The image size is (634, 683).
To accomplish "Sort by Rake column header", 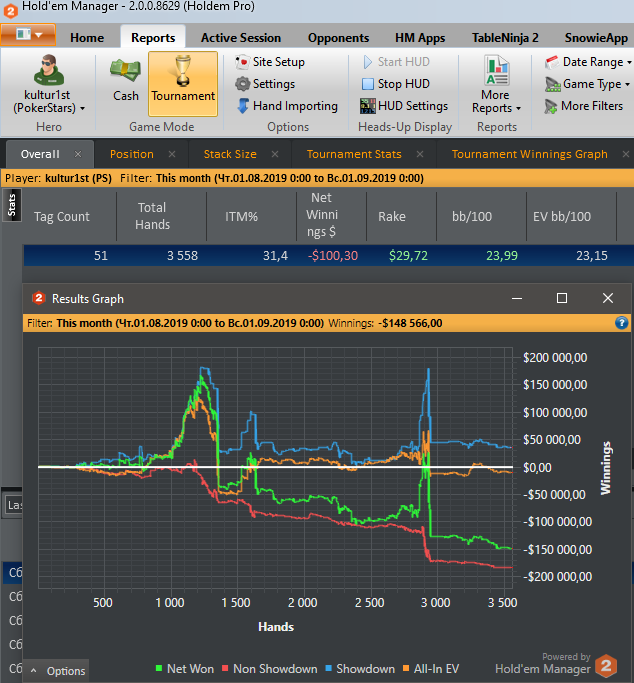I will 392,216.
